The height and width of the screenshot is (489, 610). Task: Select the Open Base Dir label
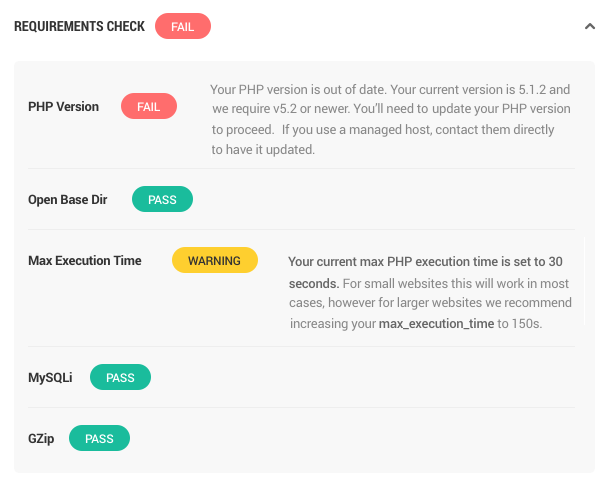point(67,200)
